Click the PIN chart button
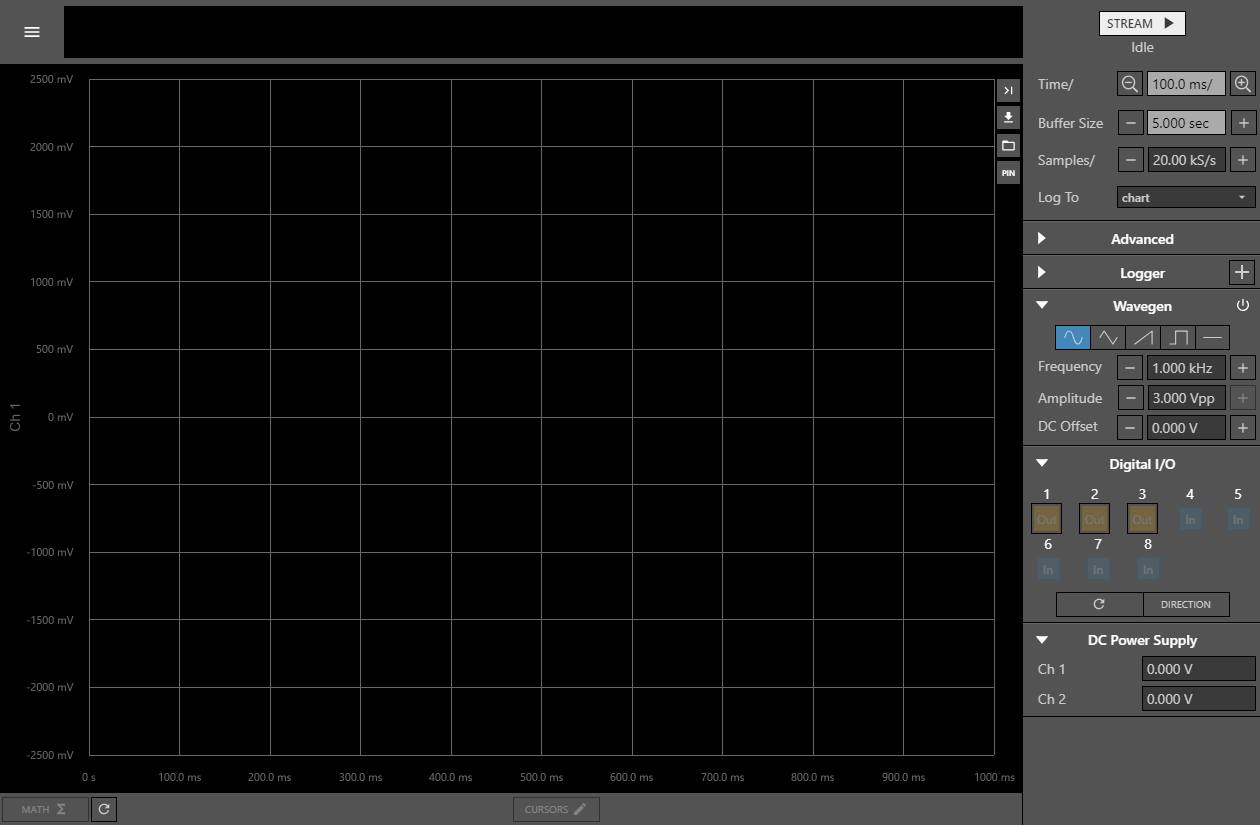The width and height of the screenshot is (1260, 825). (1008, 173)
